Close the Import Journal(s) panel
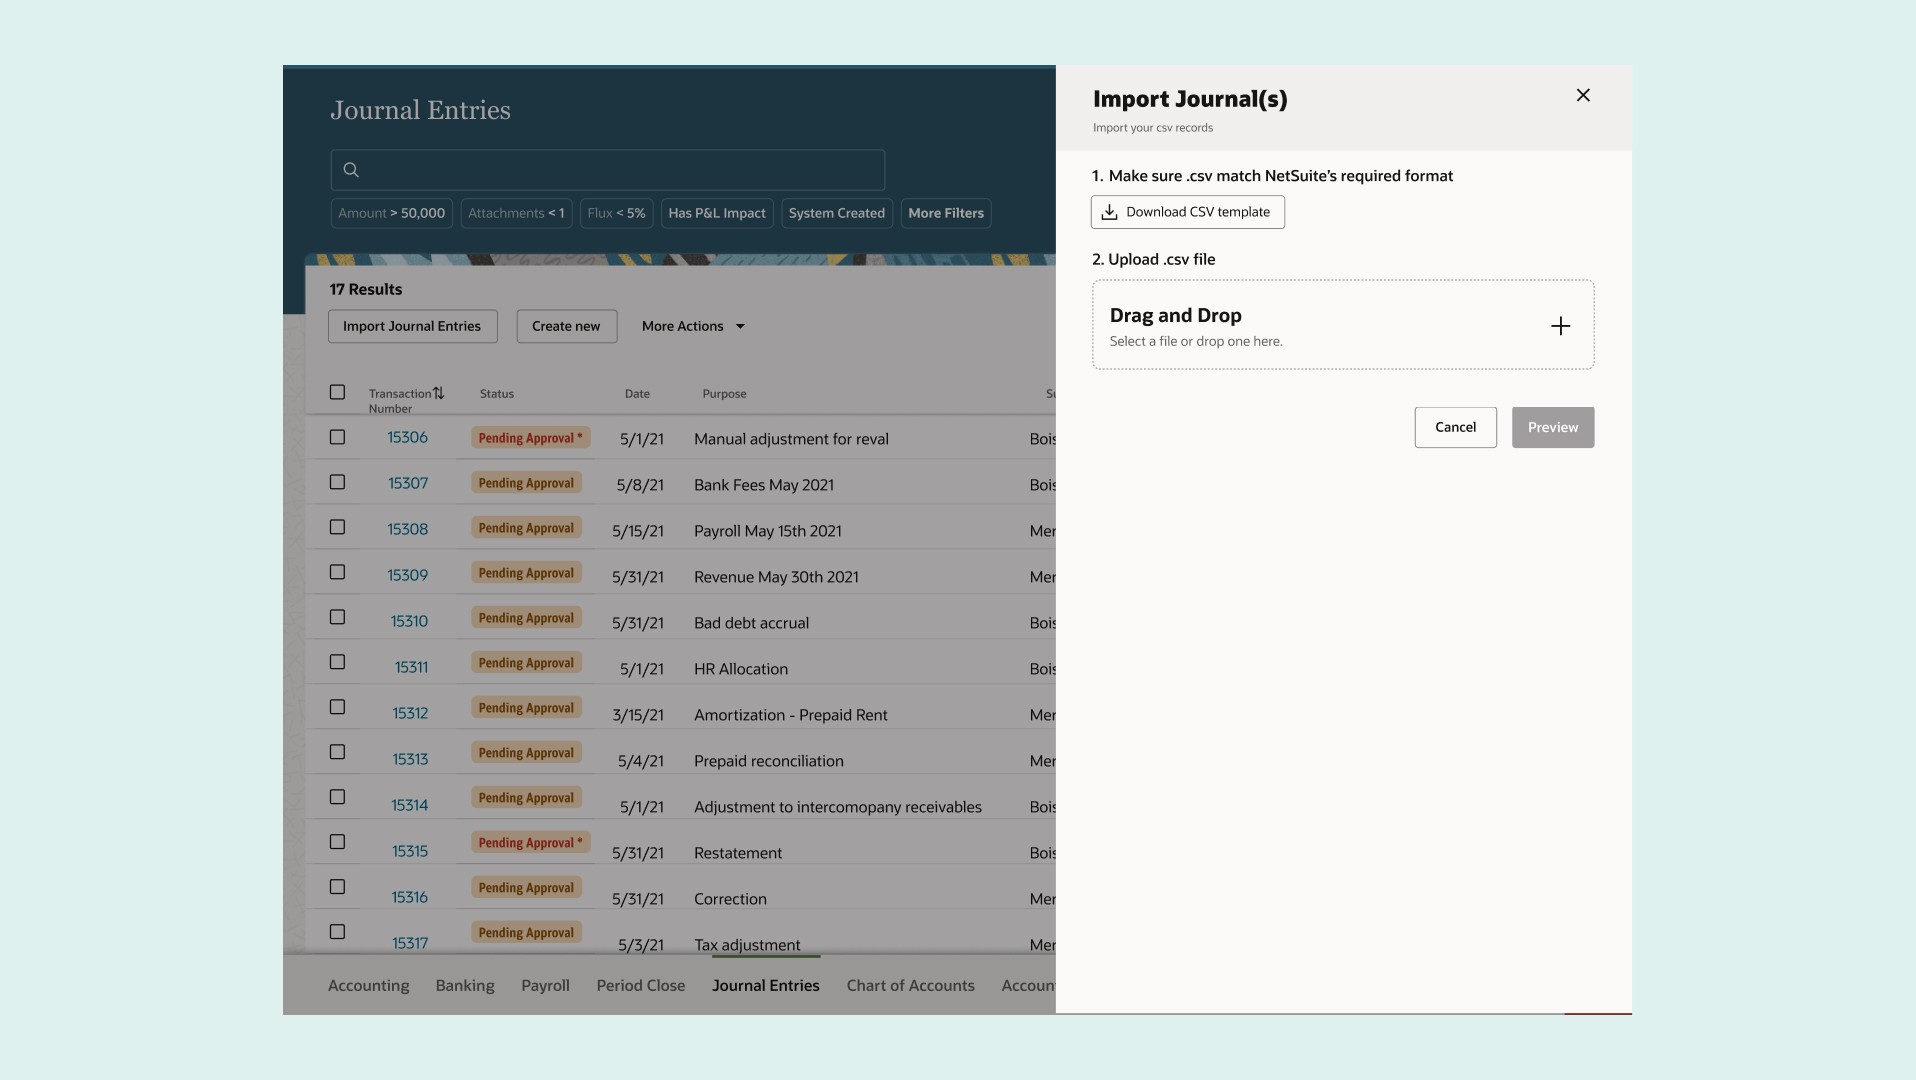The height and width of the screenshot is (1080, 1916). click(1583, 95)
